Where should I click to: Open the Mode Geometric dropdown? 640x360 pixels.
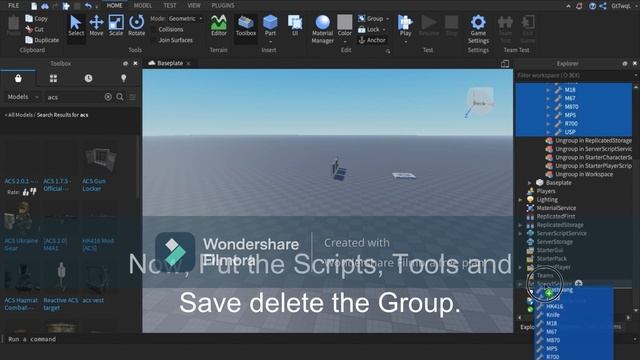[186, 19]
